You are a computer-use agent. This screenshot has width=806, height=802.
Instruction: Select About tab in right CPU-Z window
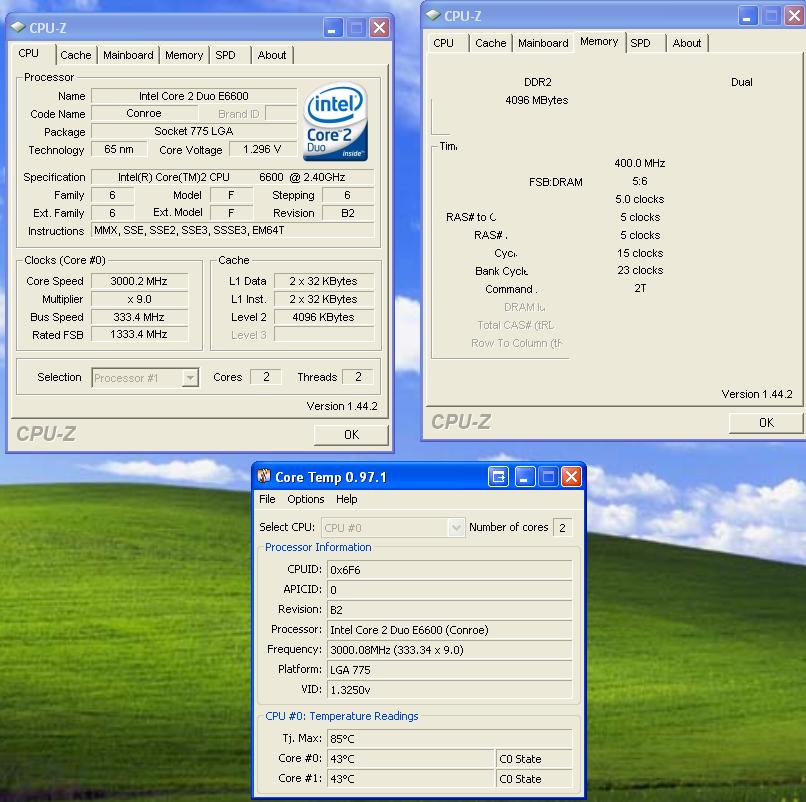(687, 43)
